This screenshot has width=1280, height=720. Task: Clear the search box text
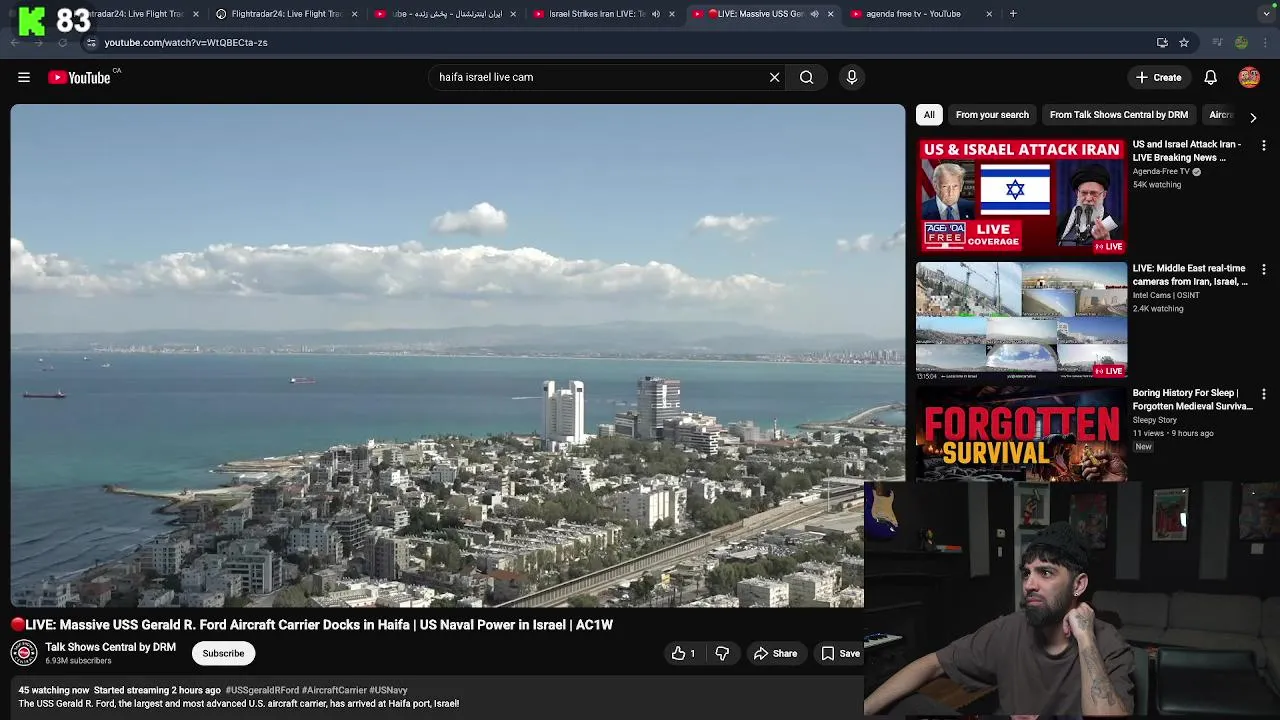coord(774,77)
